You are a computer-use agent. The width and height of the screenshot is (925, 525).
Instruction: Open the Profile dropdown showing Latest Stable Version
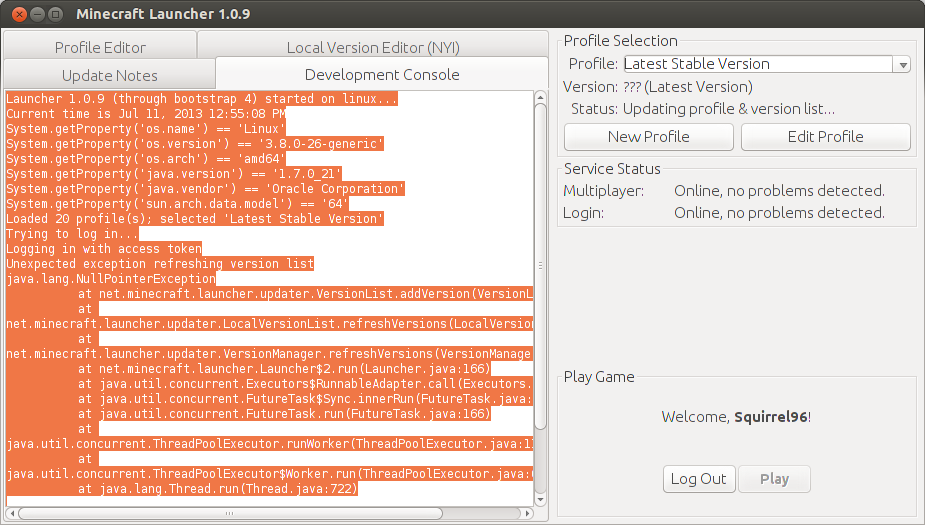click(x=767, y=64)
